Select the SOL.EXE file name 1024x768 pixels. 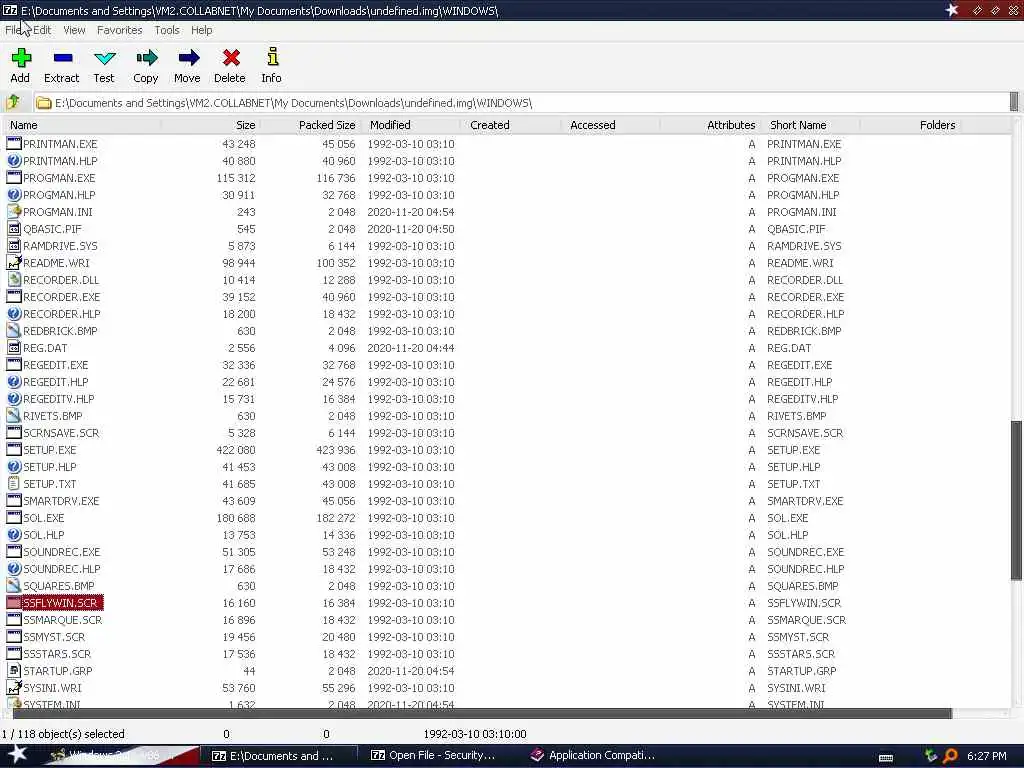(44, 518)
